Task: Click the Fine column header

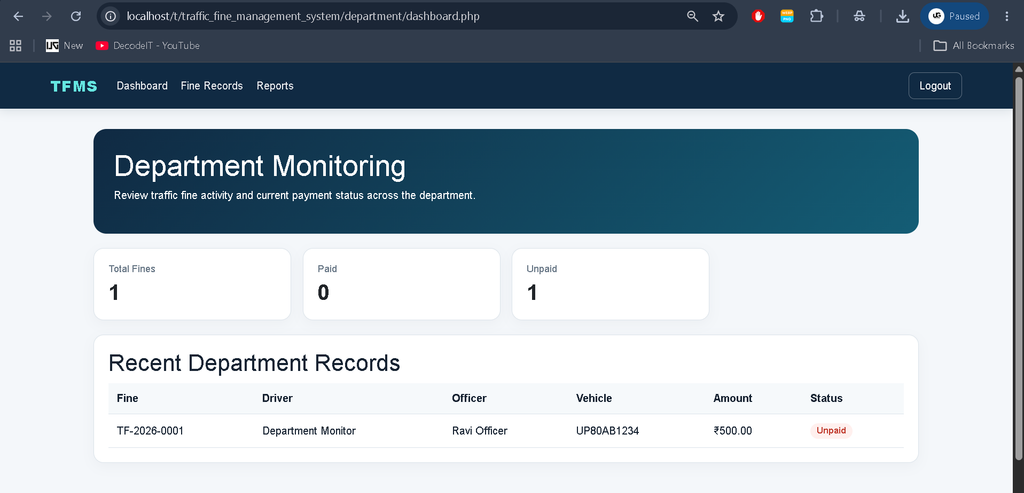Action: coord(127,398)
